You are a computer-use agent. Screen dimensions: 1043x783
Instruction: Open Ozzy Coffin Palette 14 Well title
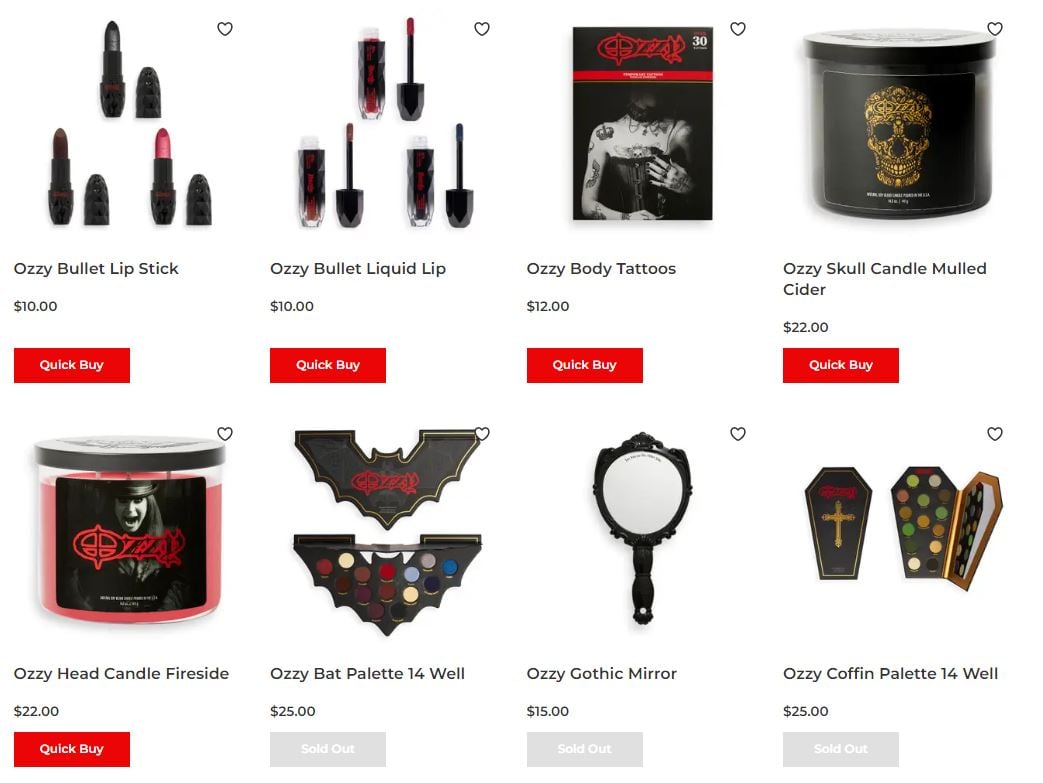(x=890, y=673)
